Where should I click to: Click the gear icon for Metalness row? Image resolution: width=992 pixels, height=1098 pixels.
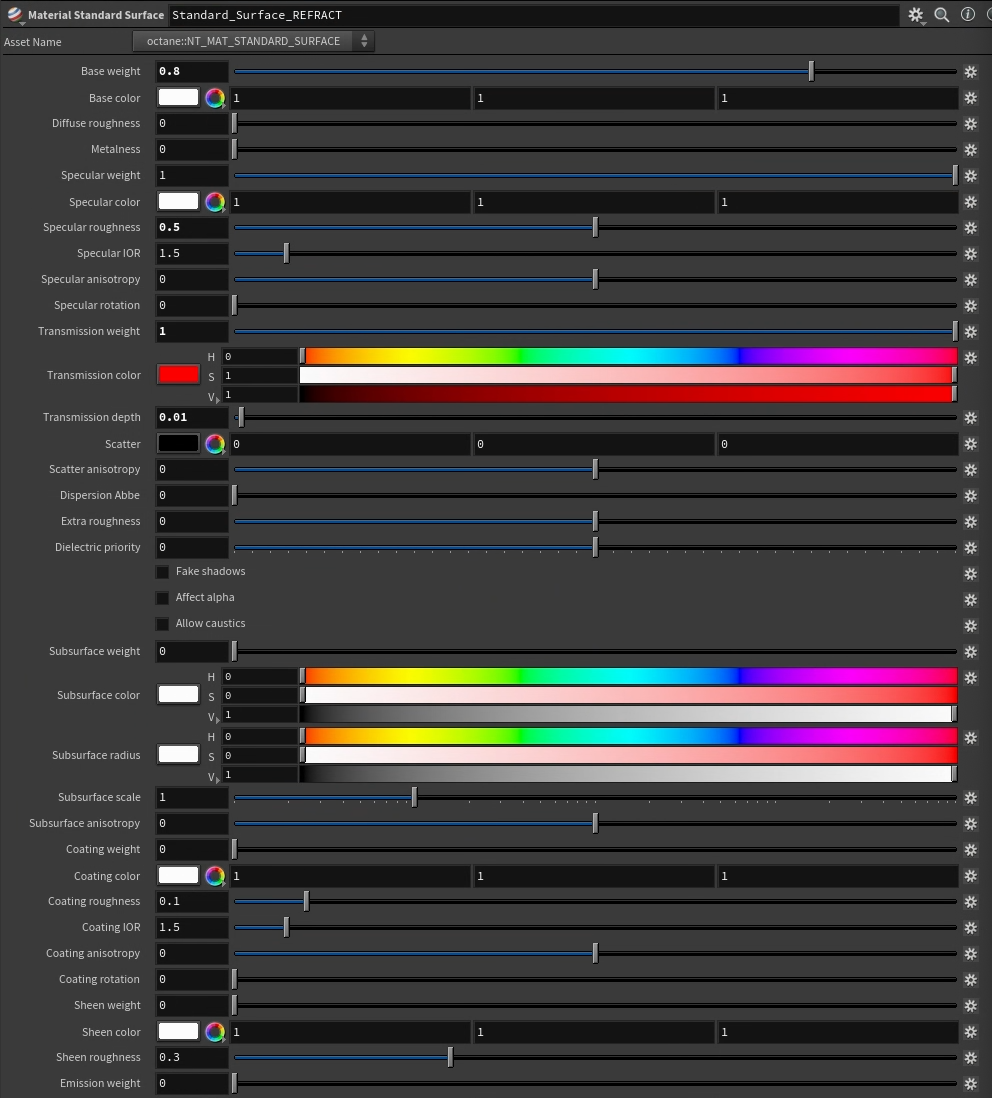970,150
